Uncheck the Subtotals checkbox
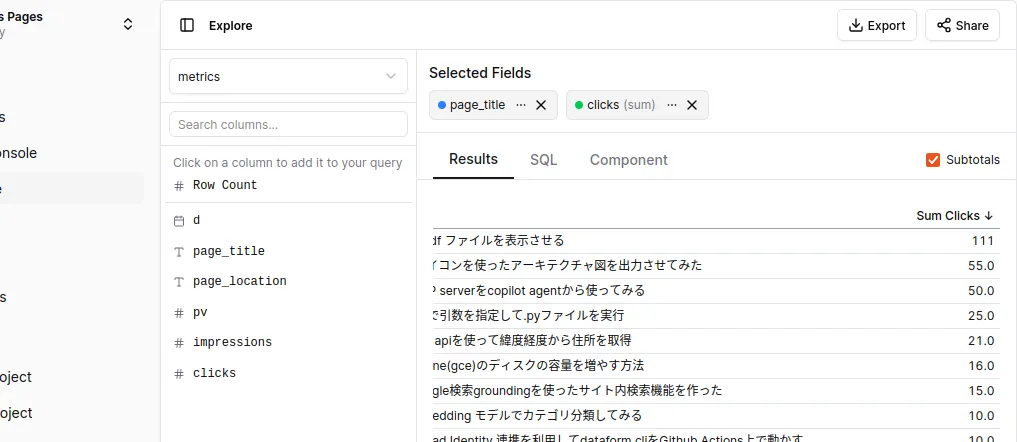 point(933,160)
